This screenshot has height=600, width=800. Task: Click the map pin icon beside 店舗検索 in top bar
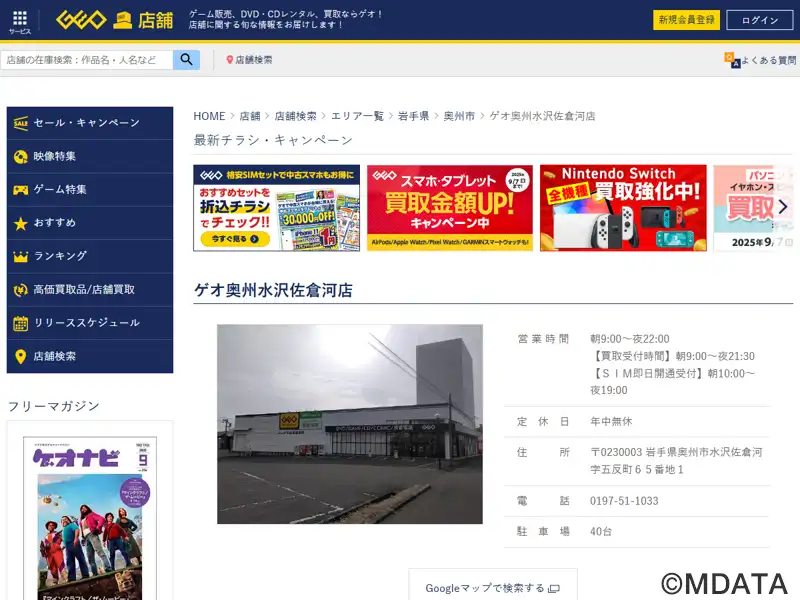(230, 60)
